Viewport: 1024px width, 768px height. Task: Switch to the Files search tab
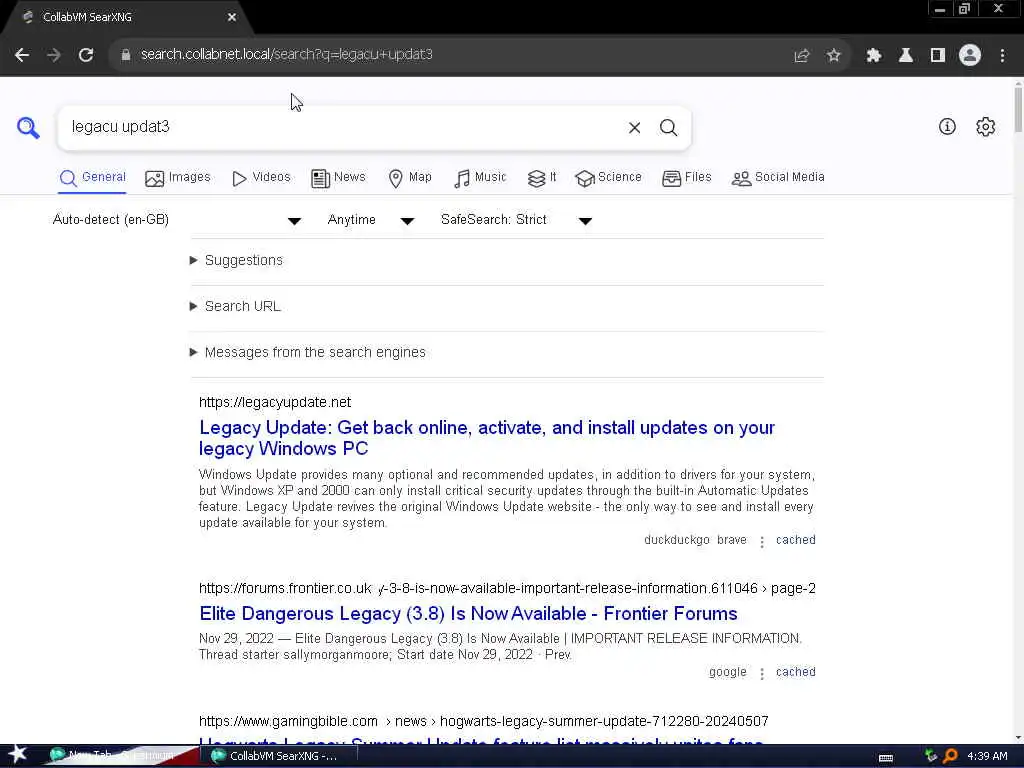(686, 178)
